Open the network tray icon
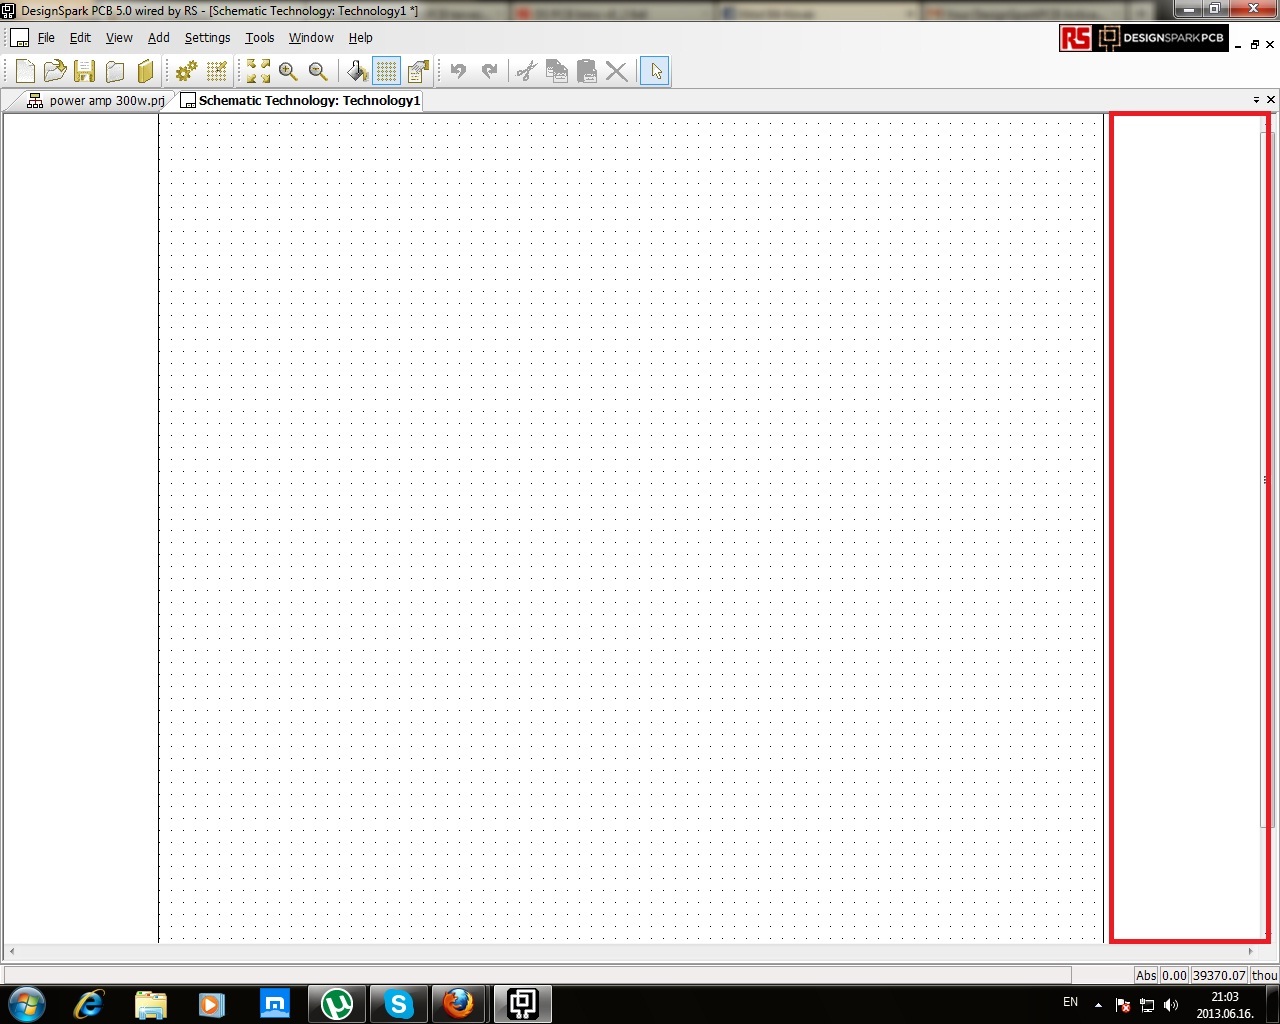This screenshot has height=1024, width=1280. point(1147,1005)
